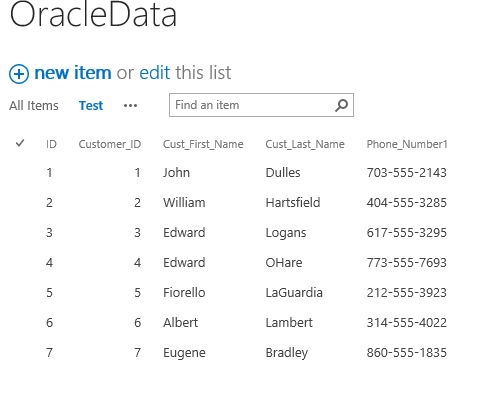Viewport: 495px width, 400px height.
Task: Click the 'new item' link
Action: point(73,73)
